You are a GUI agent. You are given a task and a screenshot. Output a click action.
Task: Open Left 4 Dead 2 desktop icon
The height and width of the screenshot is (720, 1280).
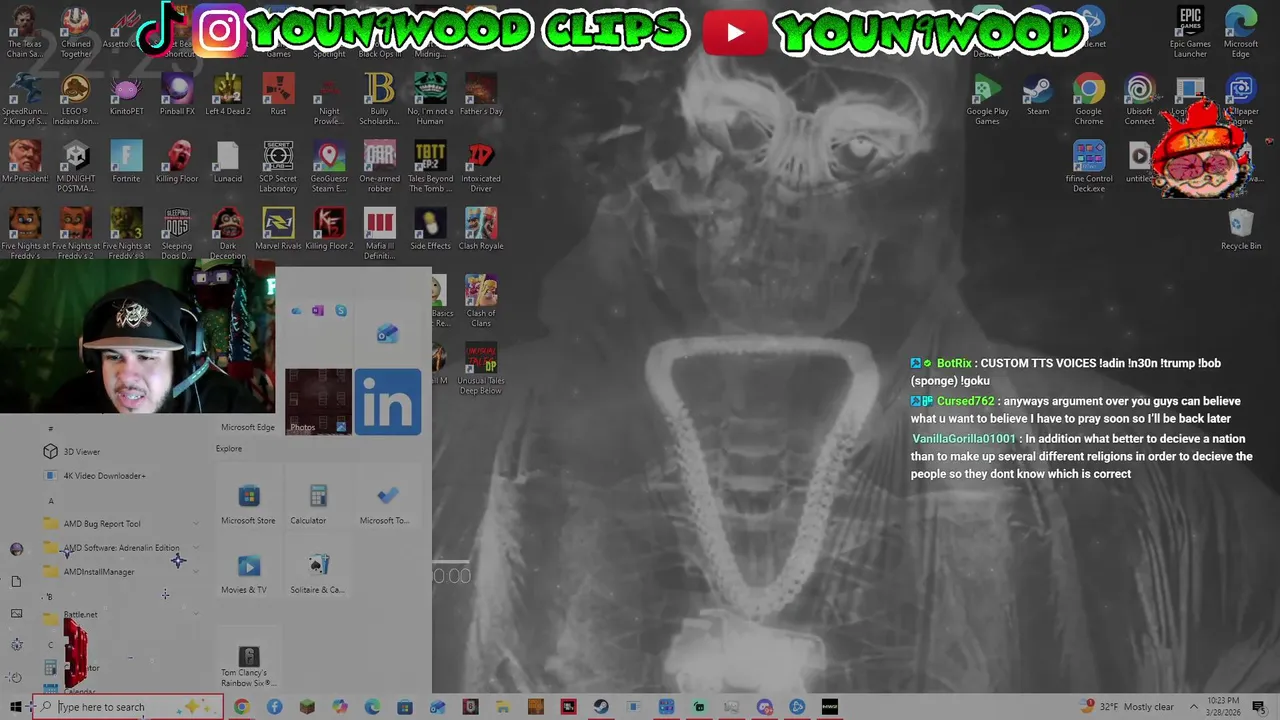point(227,96)
